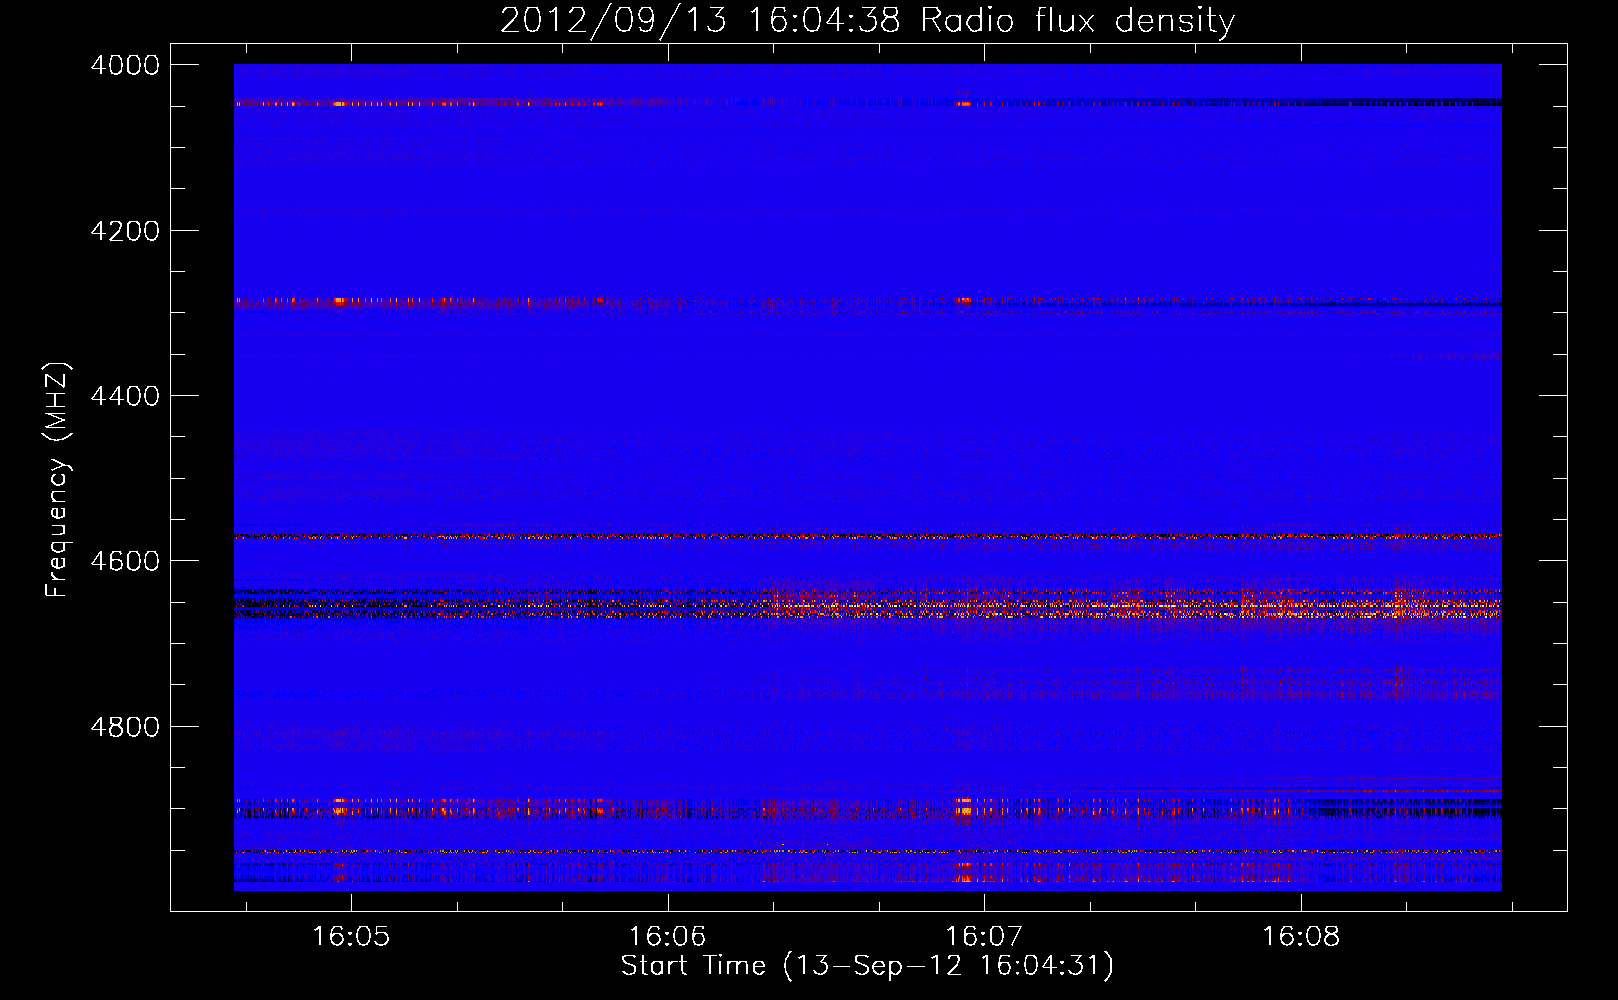Select the 4400 frequency tick label
The width and height of the screenshot is (1618, 1000).
[x=125, y=396]
